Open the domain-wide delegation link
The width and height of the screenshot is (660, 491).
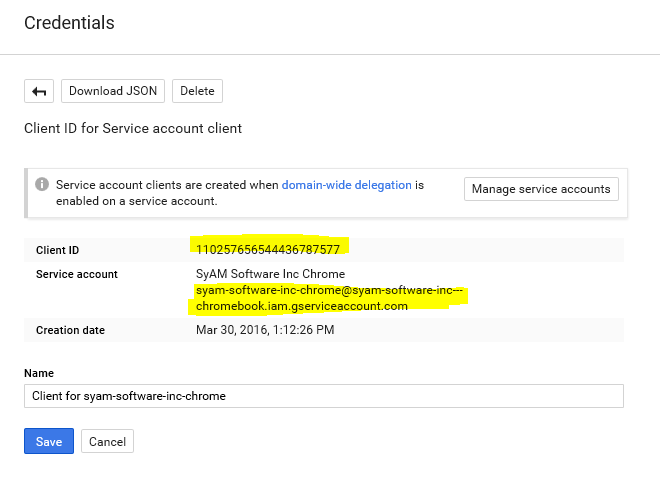pos(346,185)
